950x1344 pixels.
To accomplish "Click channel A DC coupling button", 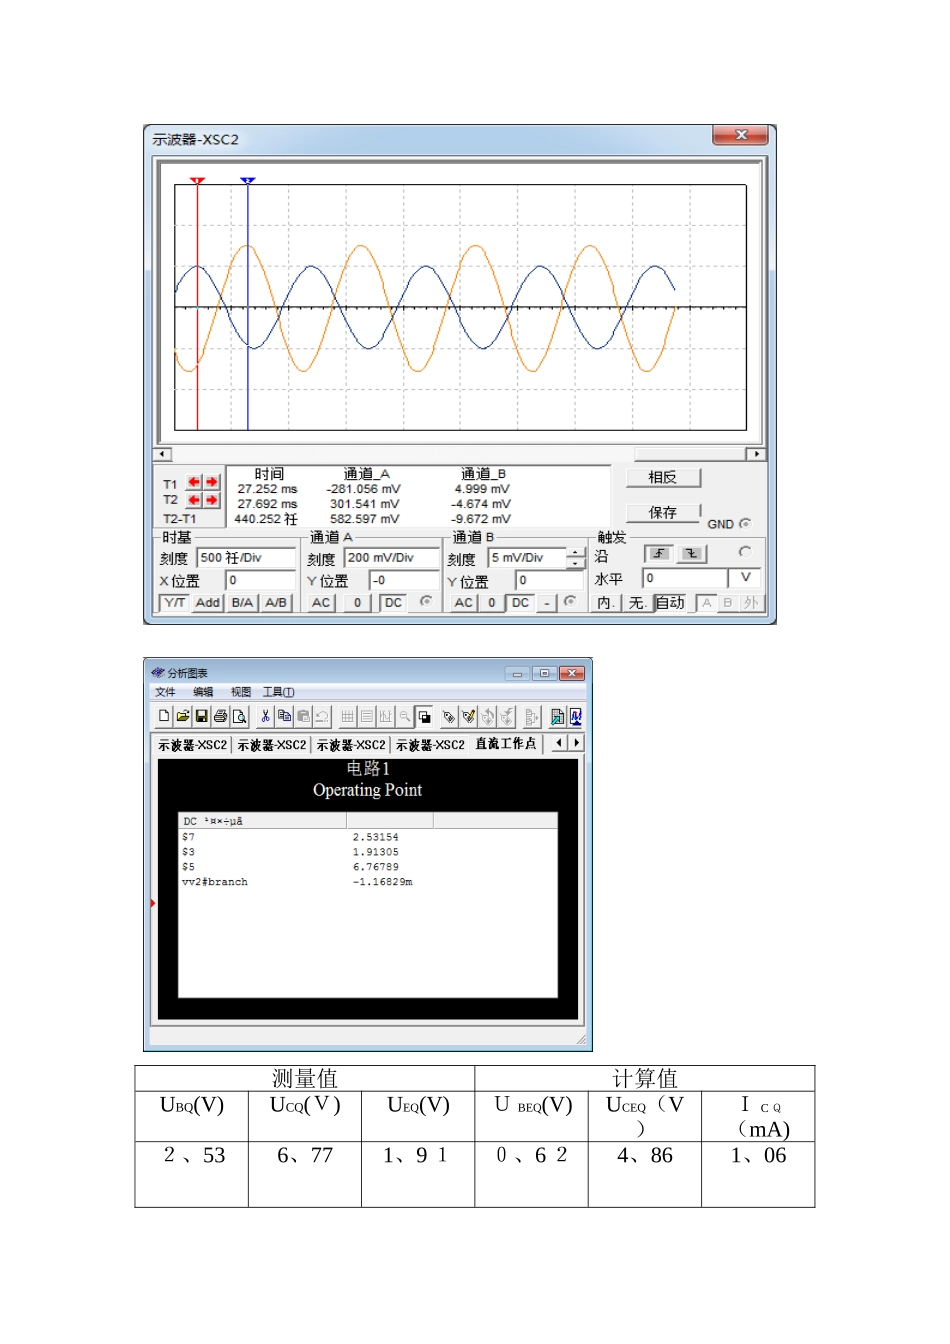I will tap(394, 603).
